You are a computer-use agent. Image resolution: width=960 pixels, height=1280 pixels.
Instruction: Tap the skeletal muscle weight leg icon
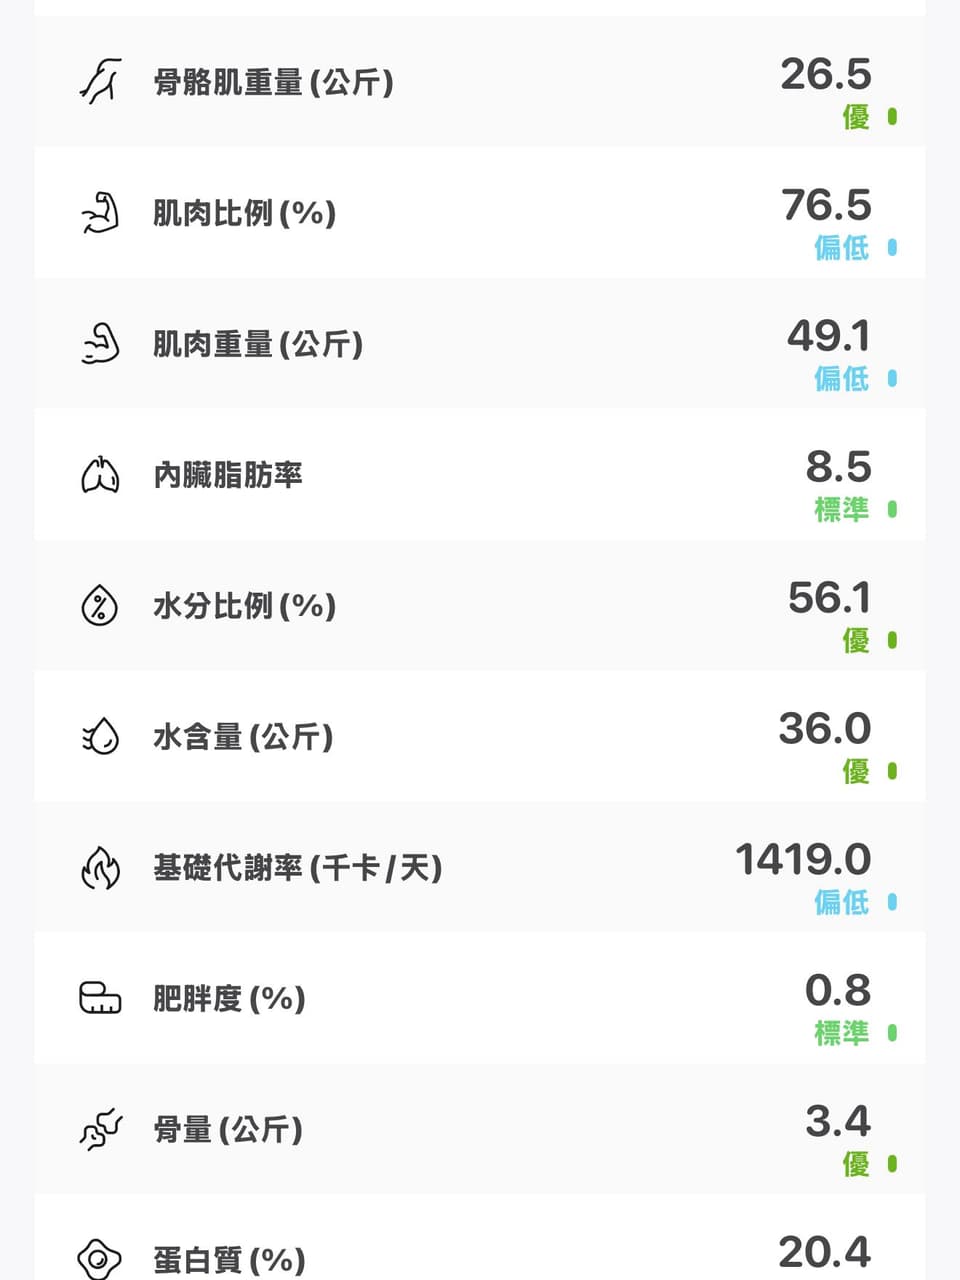[100, 81]
